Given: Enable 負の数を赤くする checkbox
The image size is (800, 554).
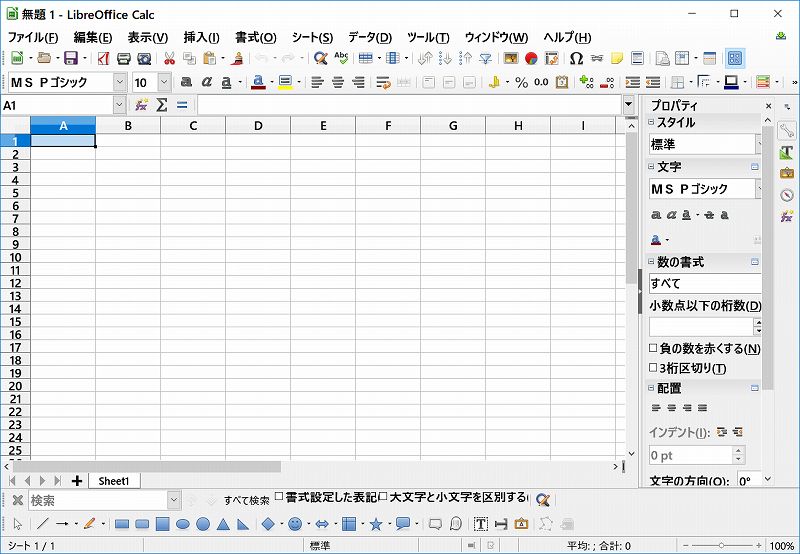Looking at the screenshot, I should tap(654, 349).
